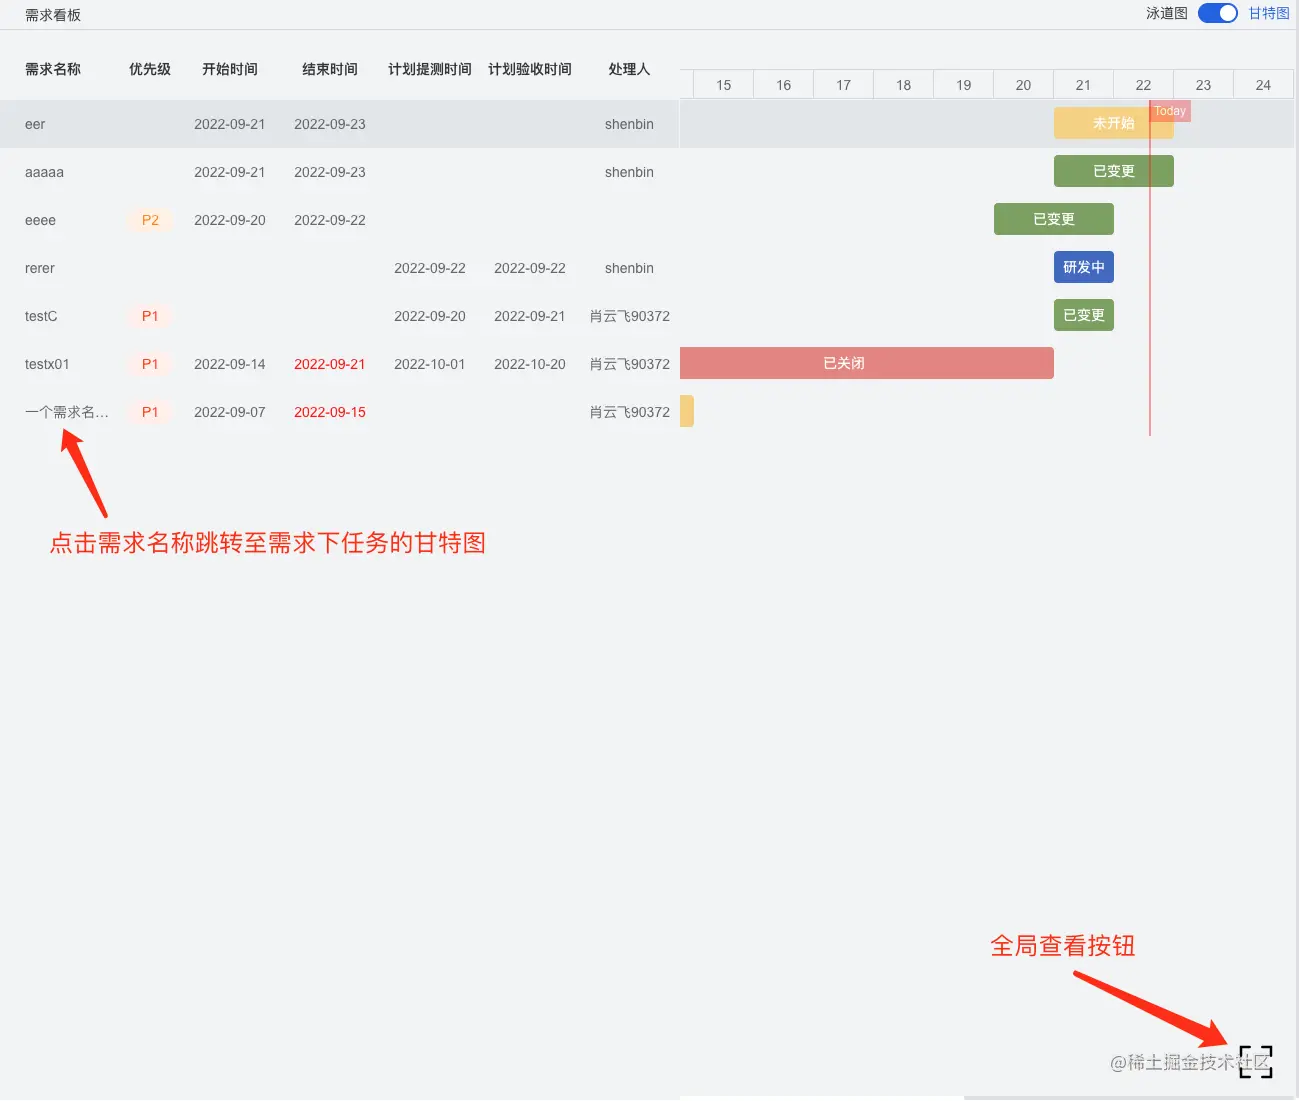Open requirement named eeee
Viewport: 1299px width, 1101px height.
(x=40, y=220)
